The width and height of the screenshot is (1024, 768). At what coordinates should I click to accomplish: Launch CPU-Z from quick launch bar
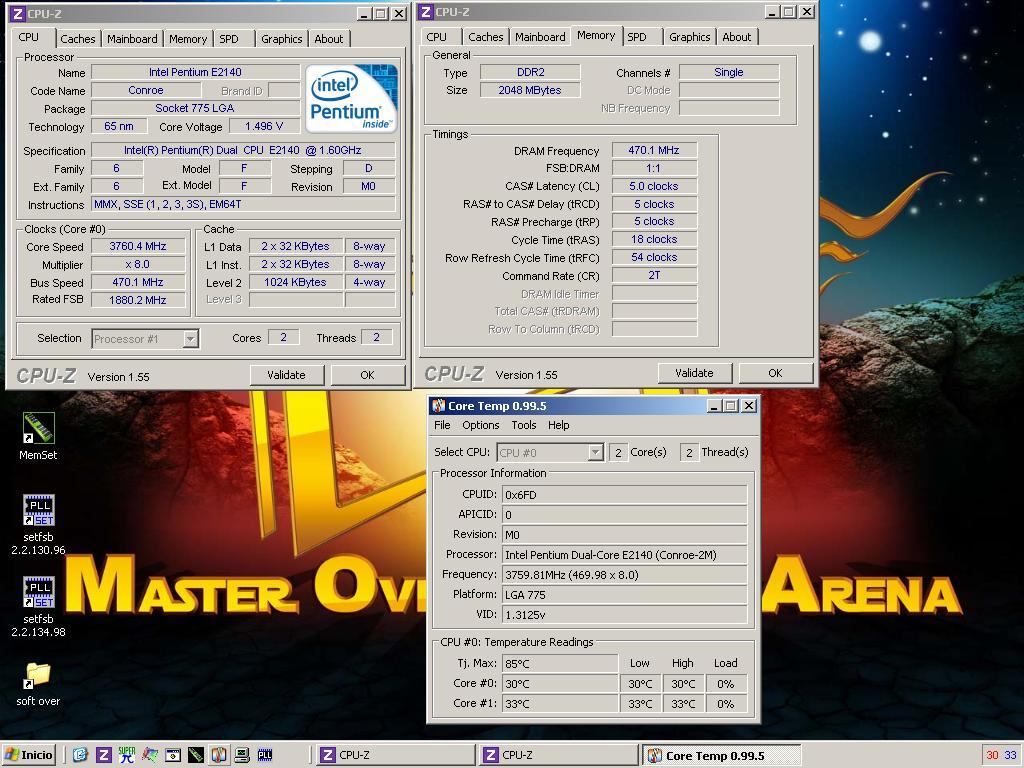click(x=103, y=755)
